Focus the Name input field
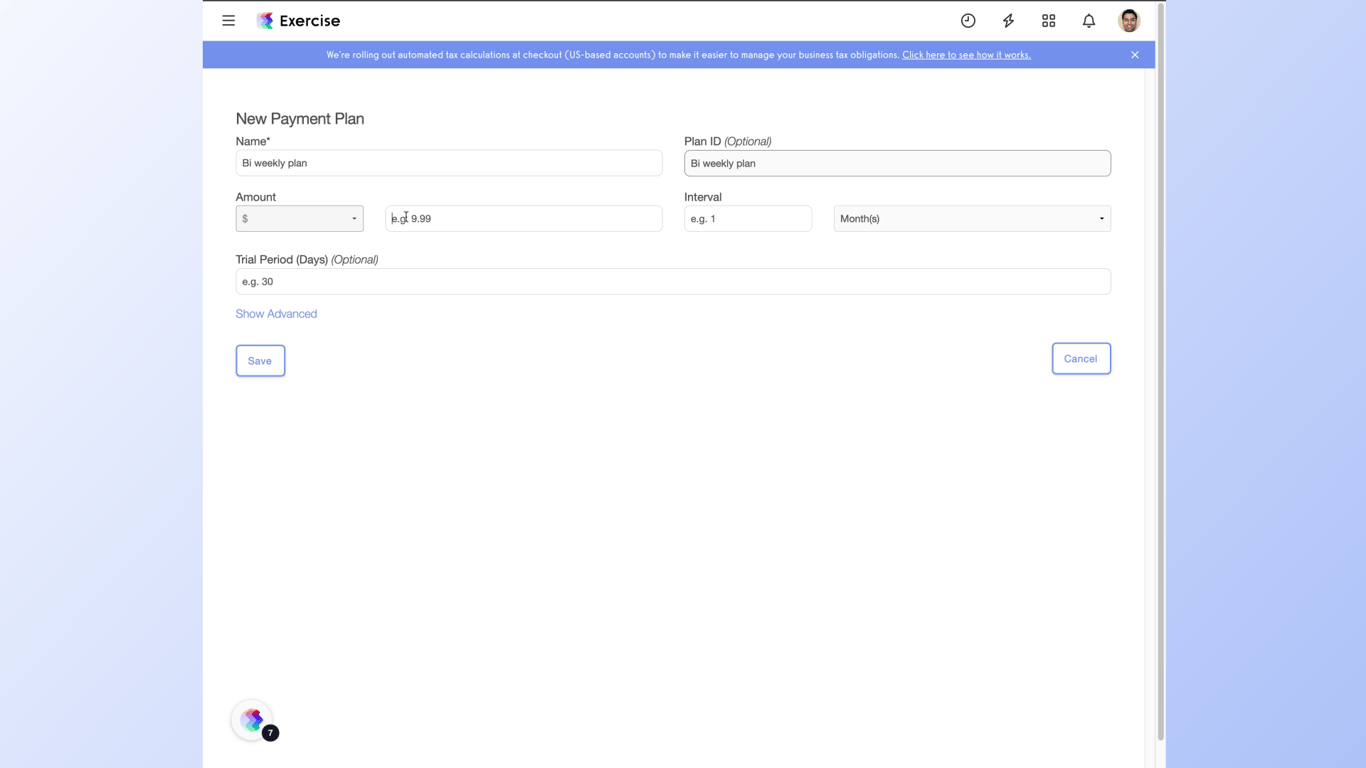Viewport: 1366px width, 768px height. [449, 163]
